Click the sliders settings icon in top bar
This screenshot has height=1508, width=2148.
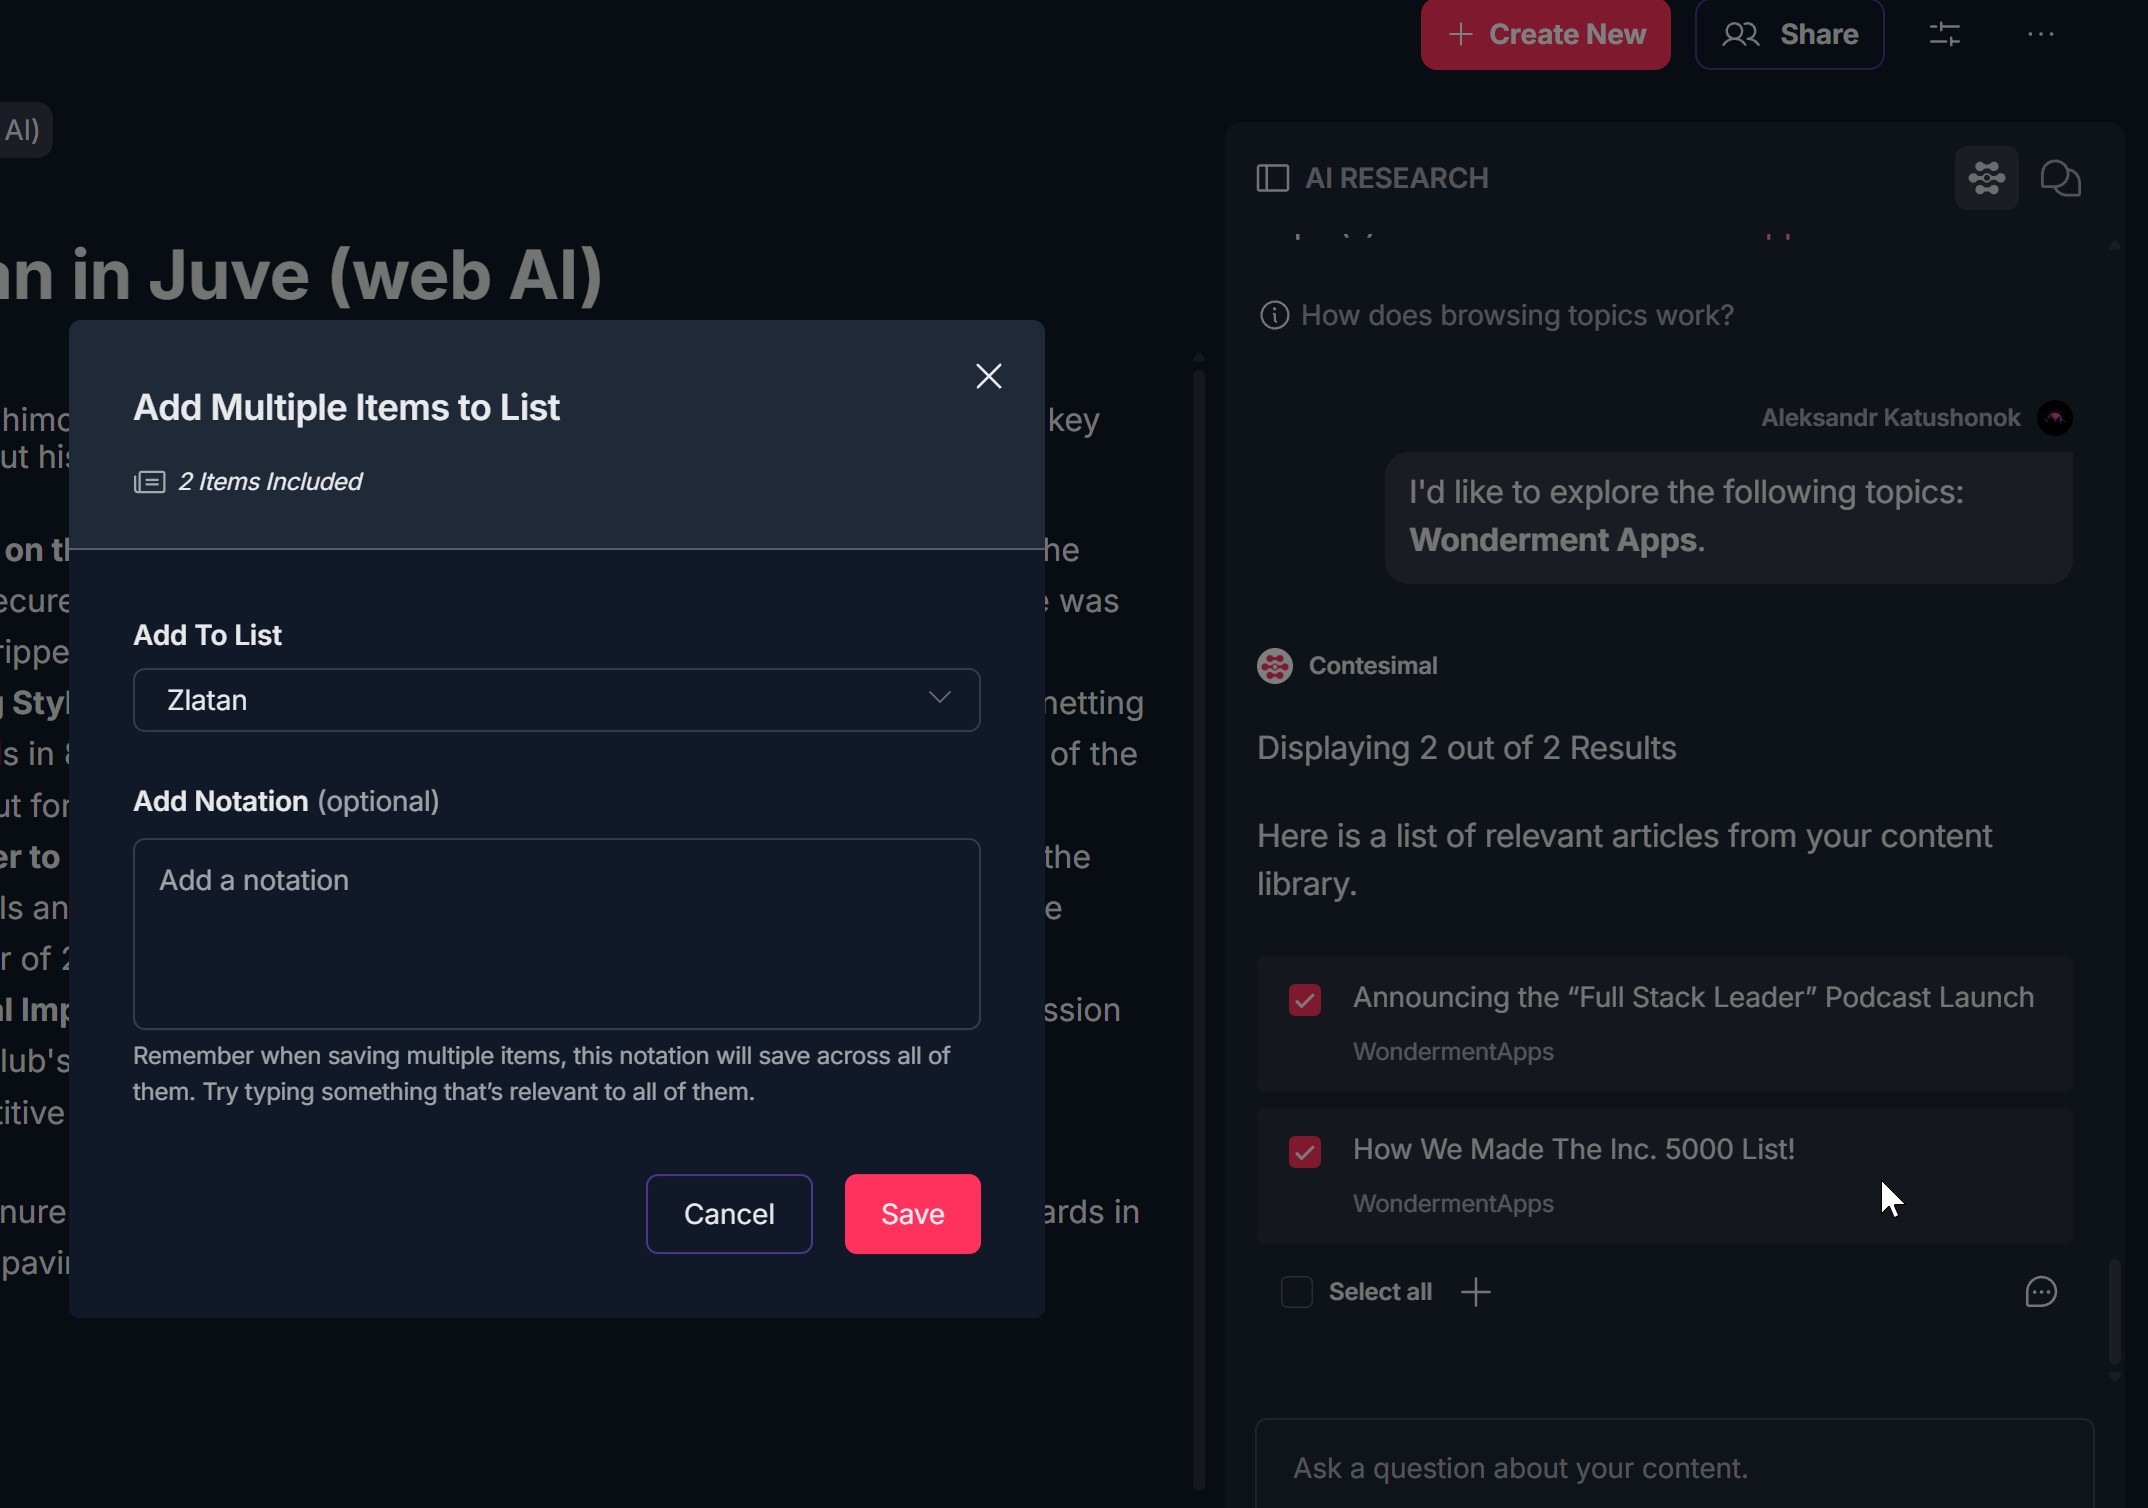1944,35
